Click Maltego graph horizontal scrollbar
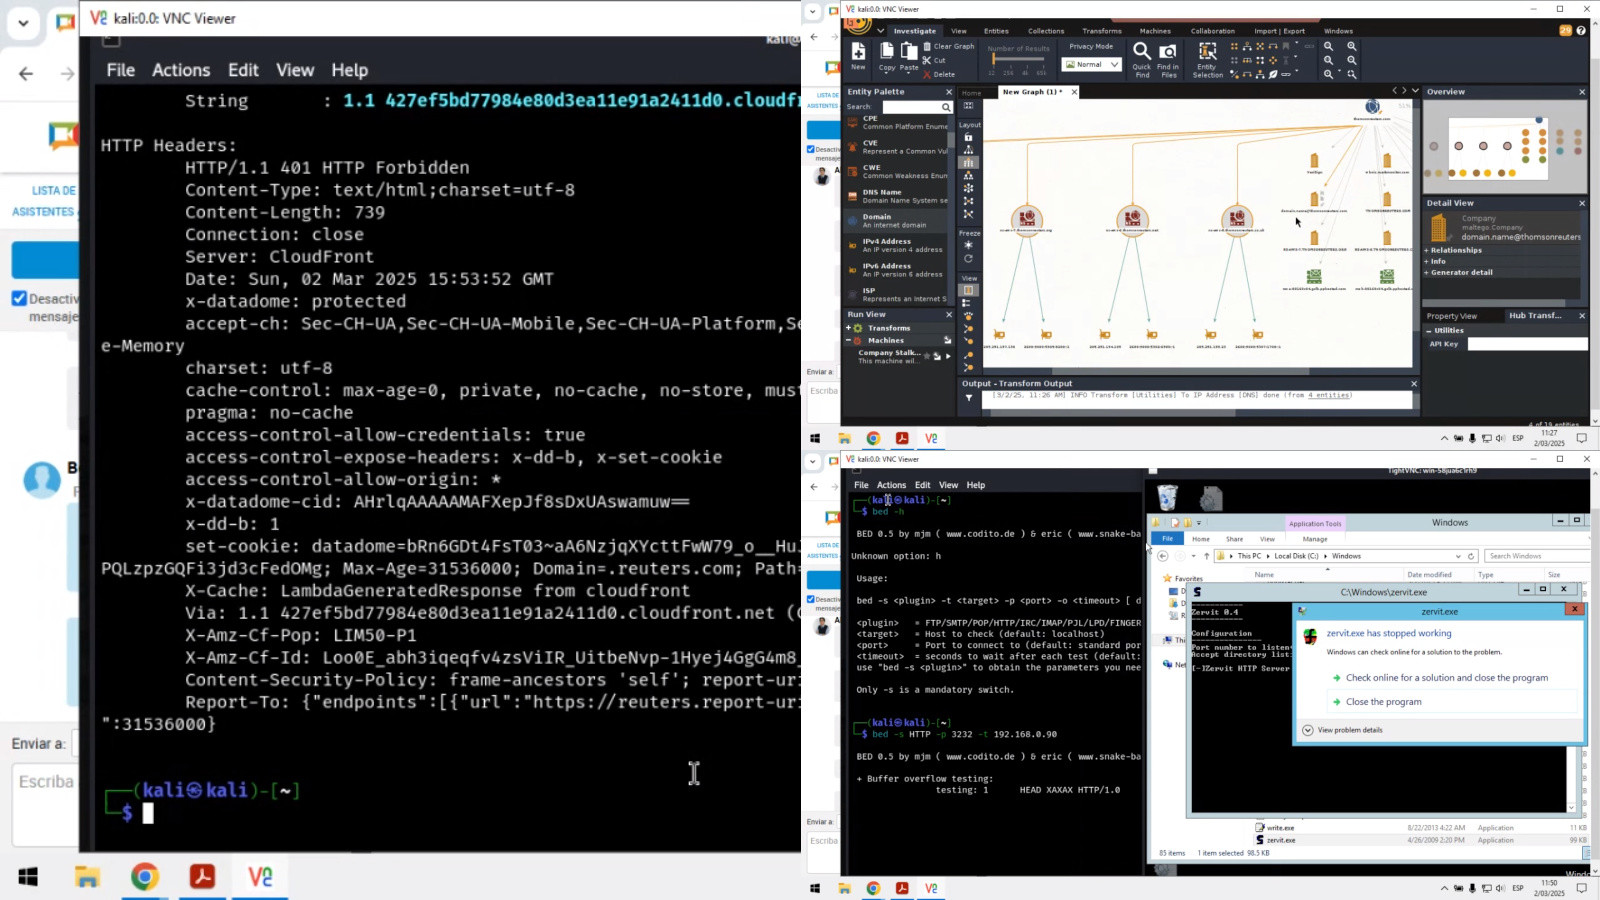1600x900 pixels. tap(1180, 372)
